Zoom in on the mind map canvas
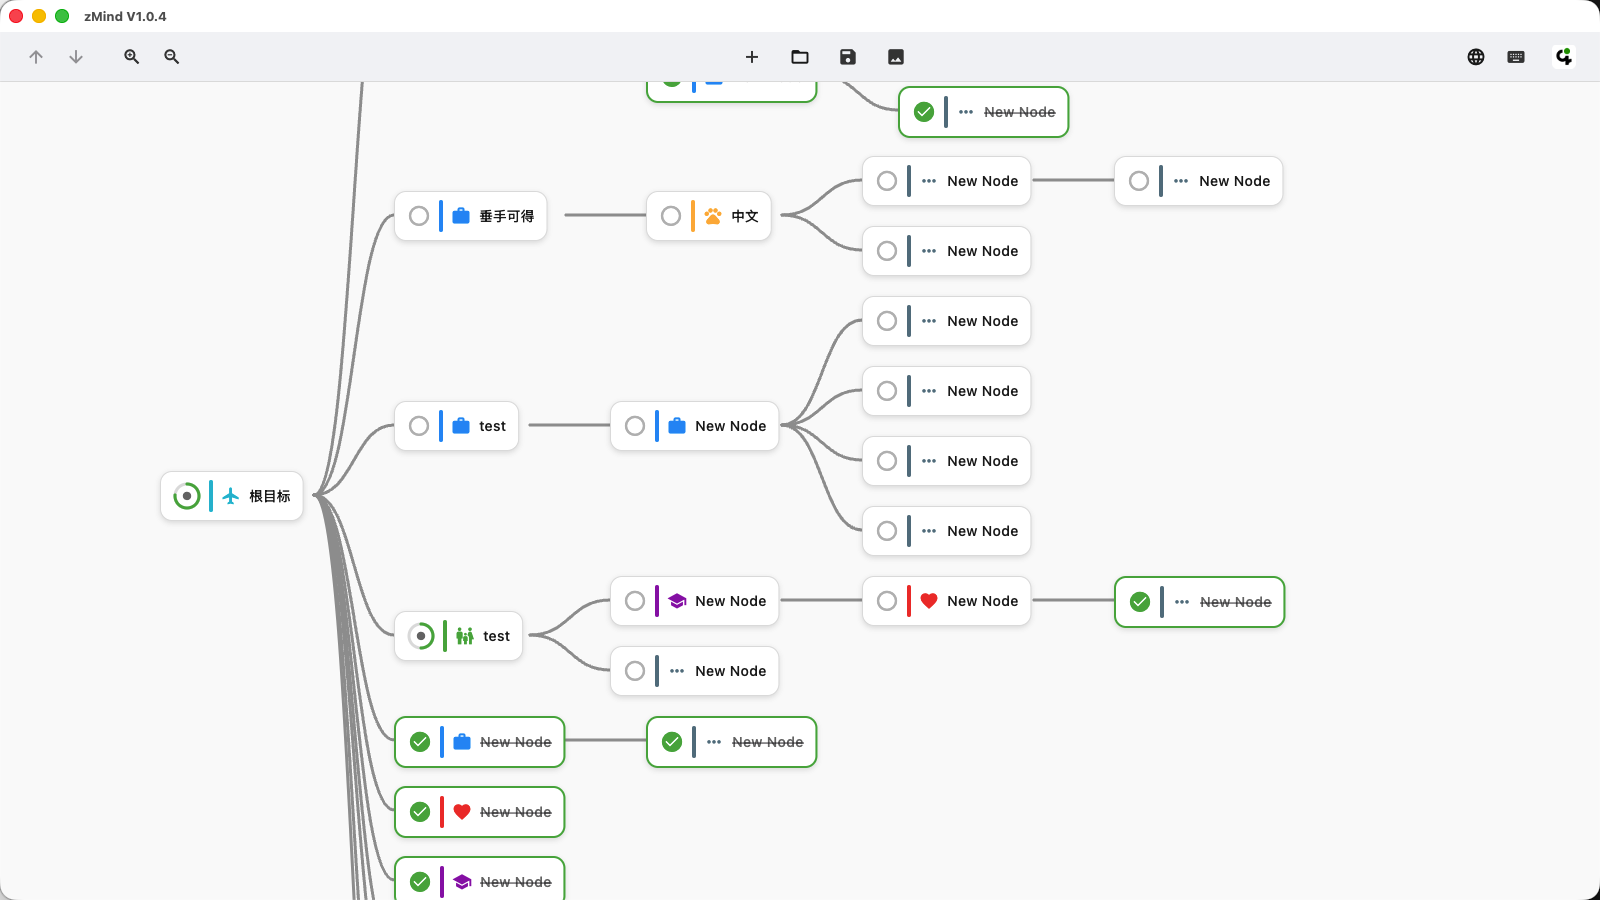1600x900 pixels. pyautogui.click(x=131, y=57)
